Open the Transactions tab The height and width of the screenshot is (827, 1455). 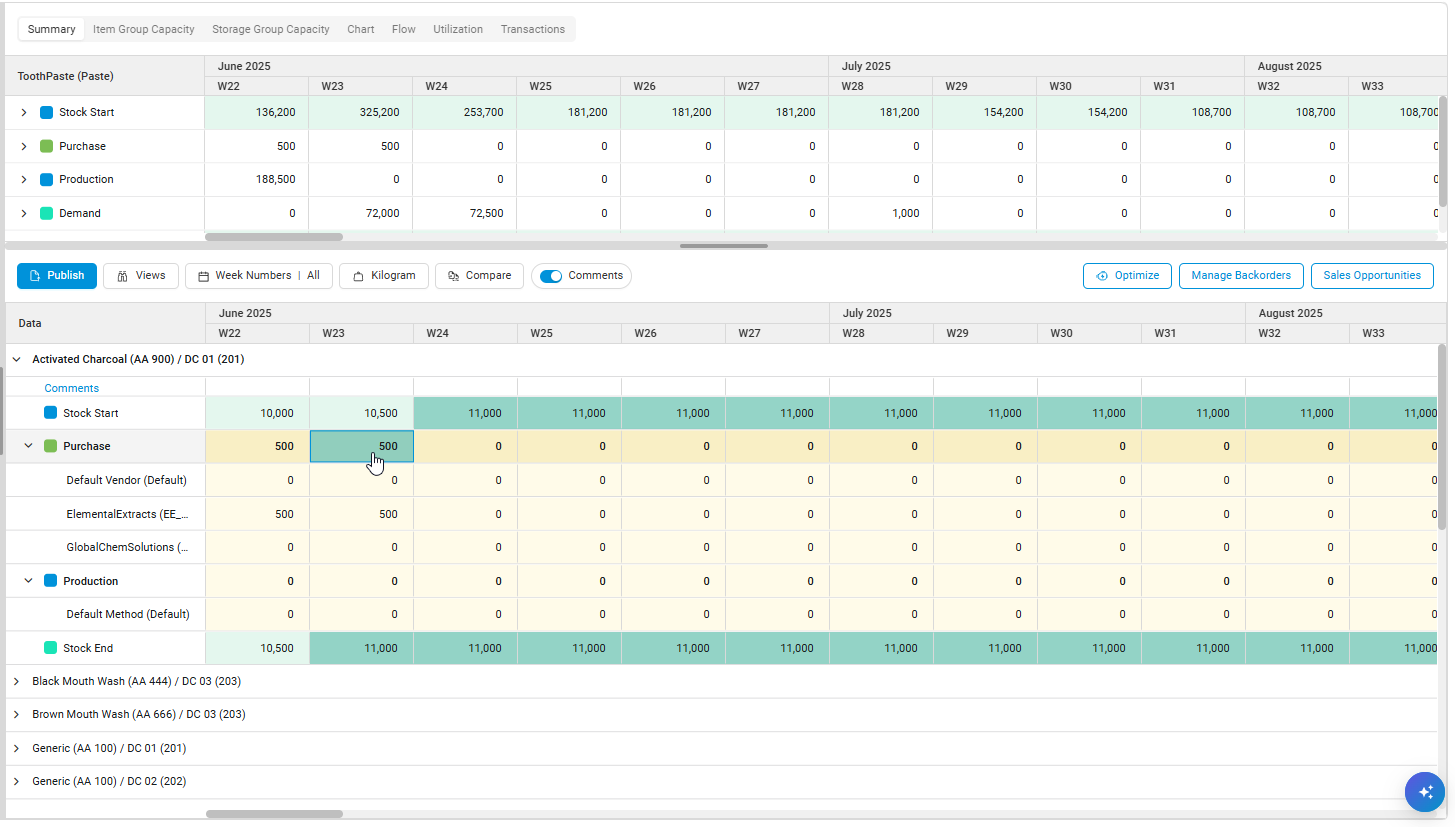click(533, 29)
